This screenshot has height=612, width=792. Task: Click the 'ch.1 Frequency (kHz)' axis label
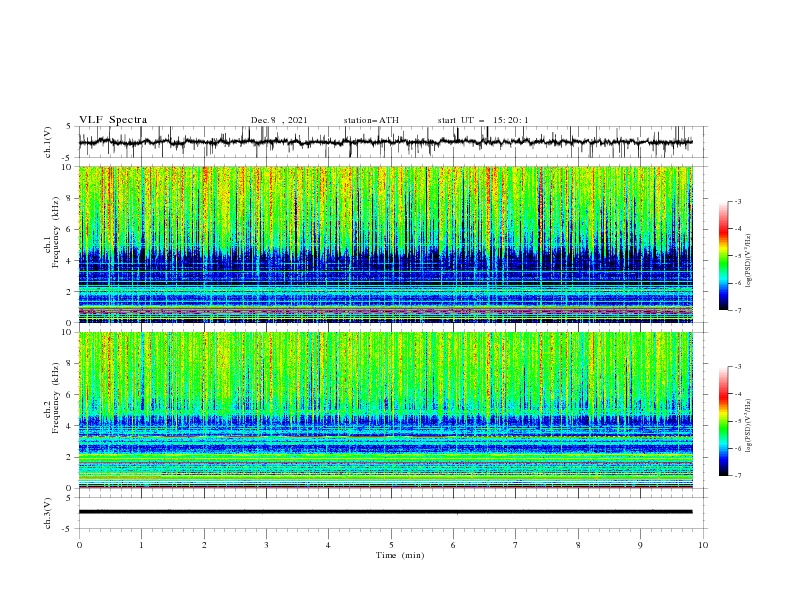(52, 233)
